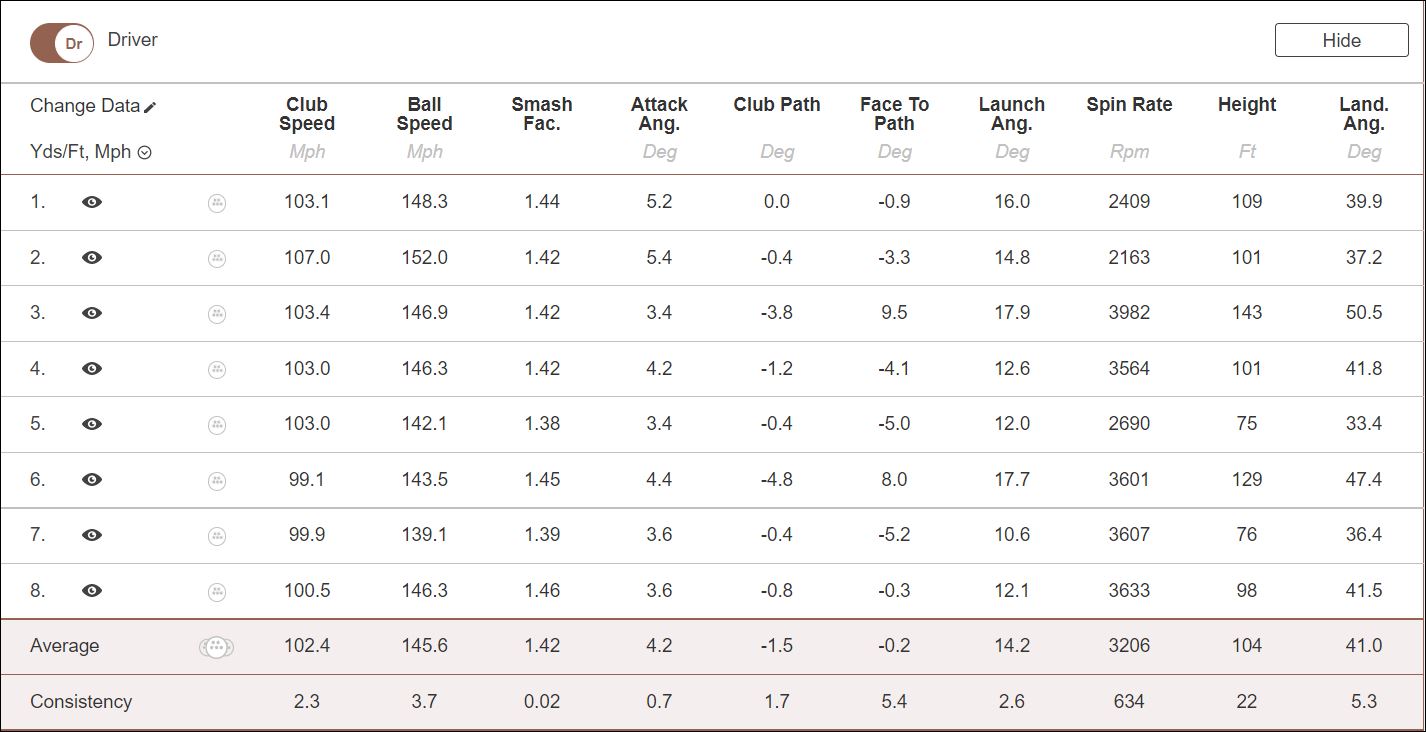Image resolution: width=1426 pixels, height=732 pixels.
Task: Click the Change Data link text
Action: coord(85,106)
